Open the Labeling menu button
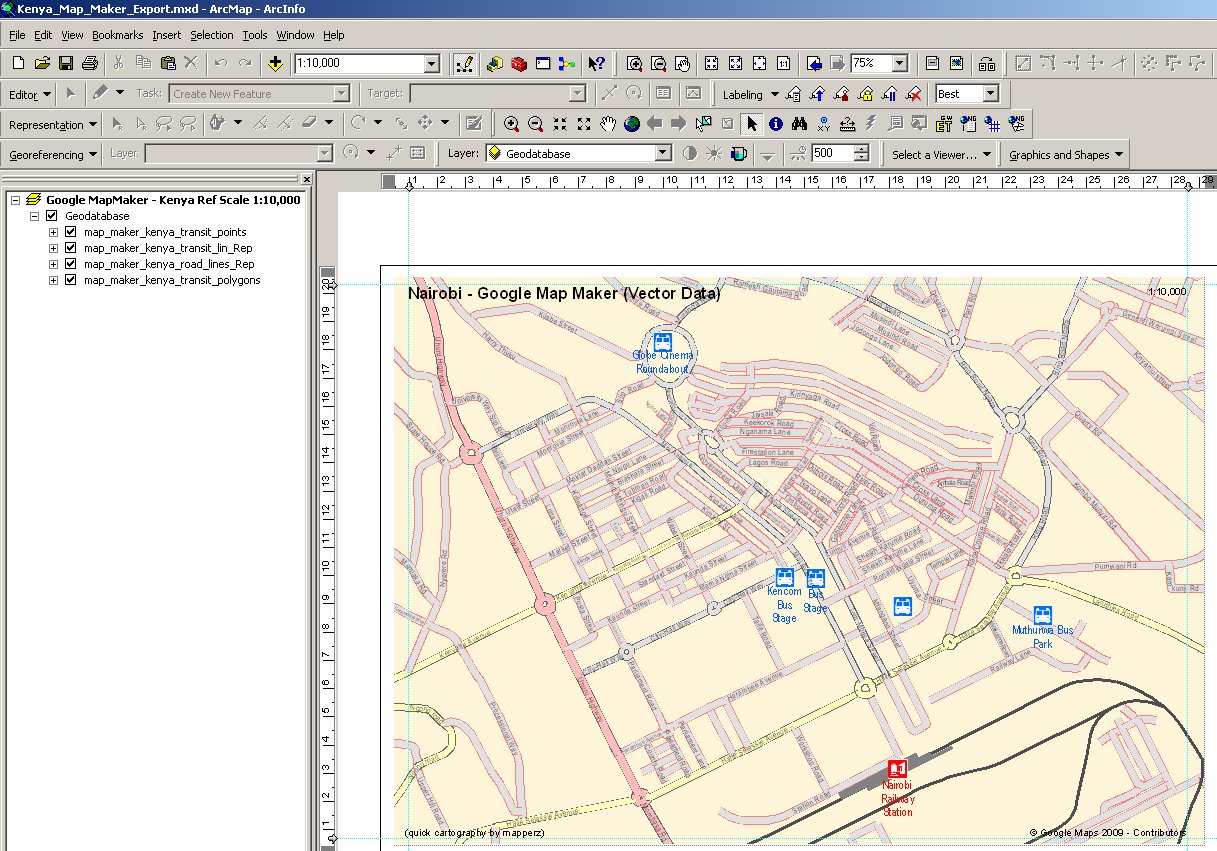The image size is (1217, 851). [x=749, y=94]
